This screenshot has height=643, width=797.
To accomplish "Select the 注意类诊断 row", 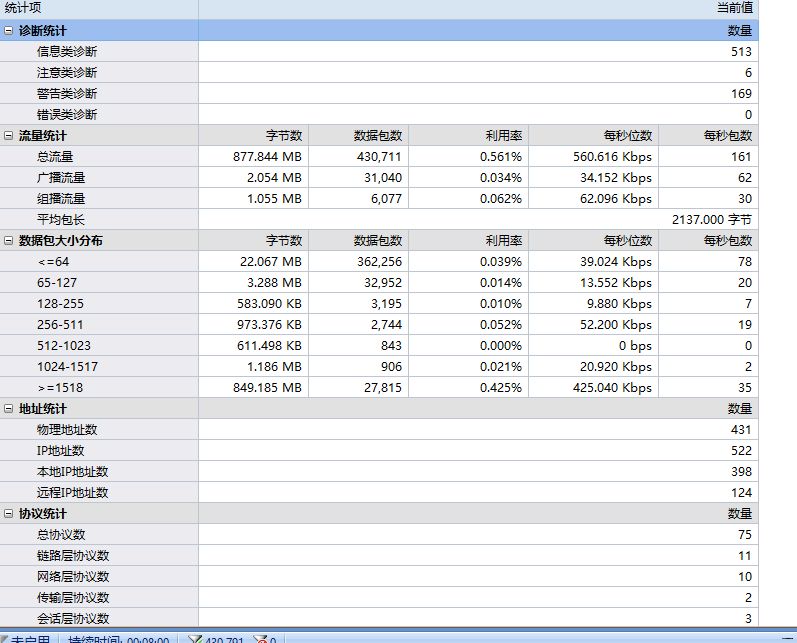I will (379, 73).
